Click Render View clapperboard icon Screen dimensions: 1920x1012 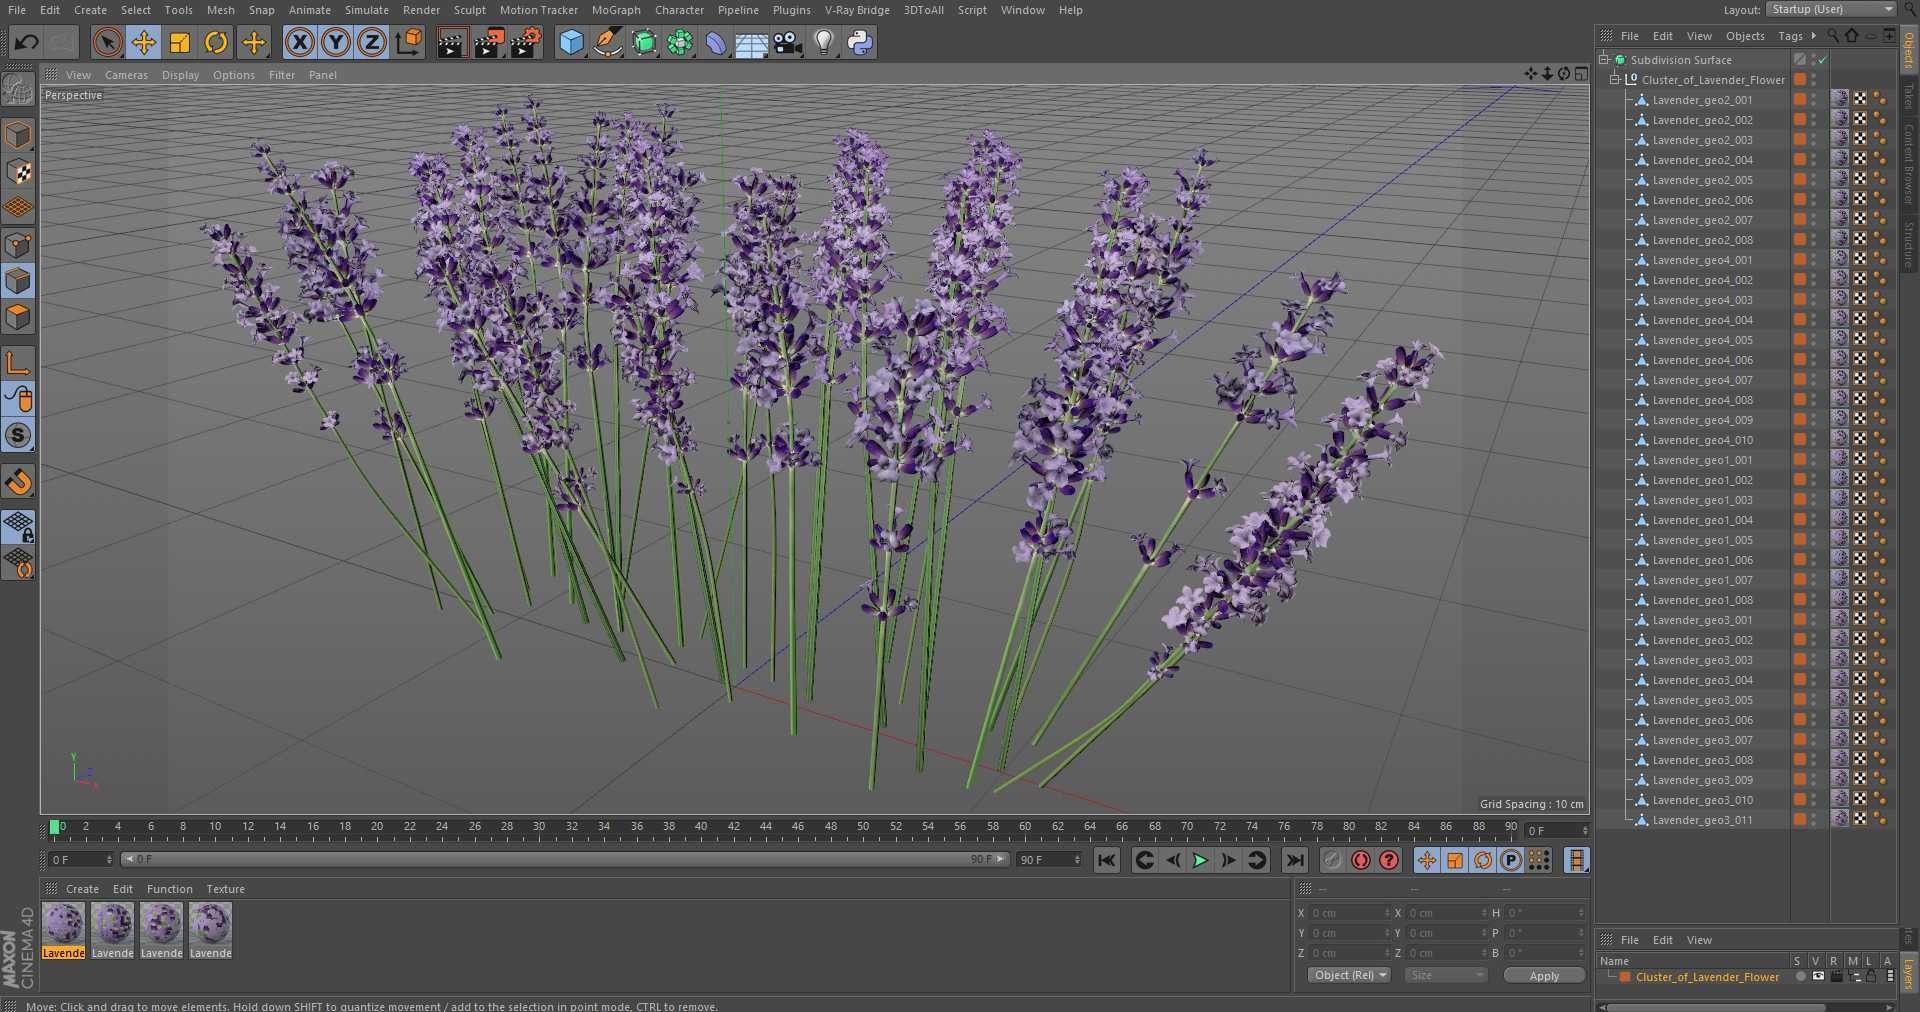pos(452,42)
